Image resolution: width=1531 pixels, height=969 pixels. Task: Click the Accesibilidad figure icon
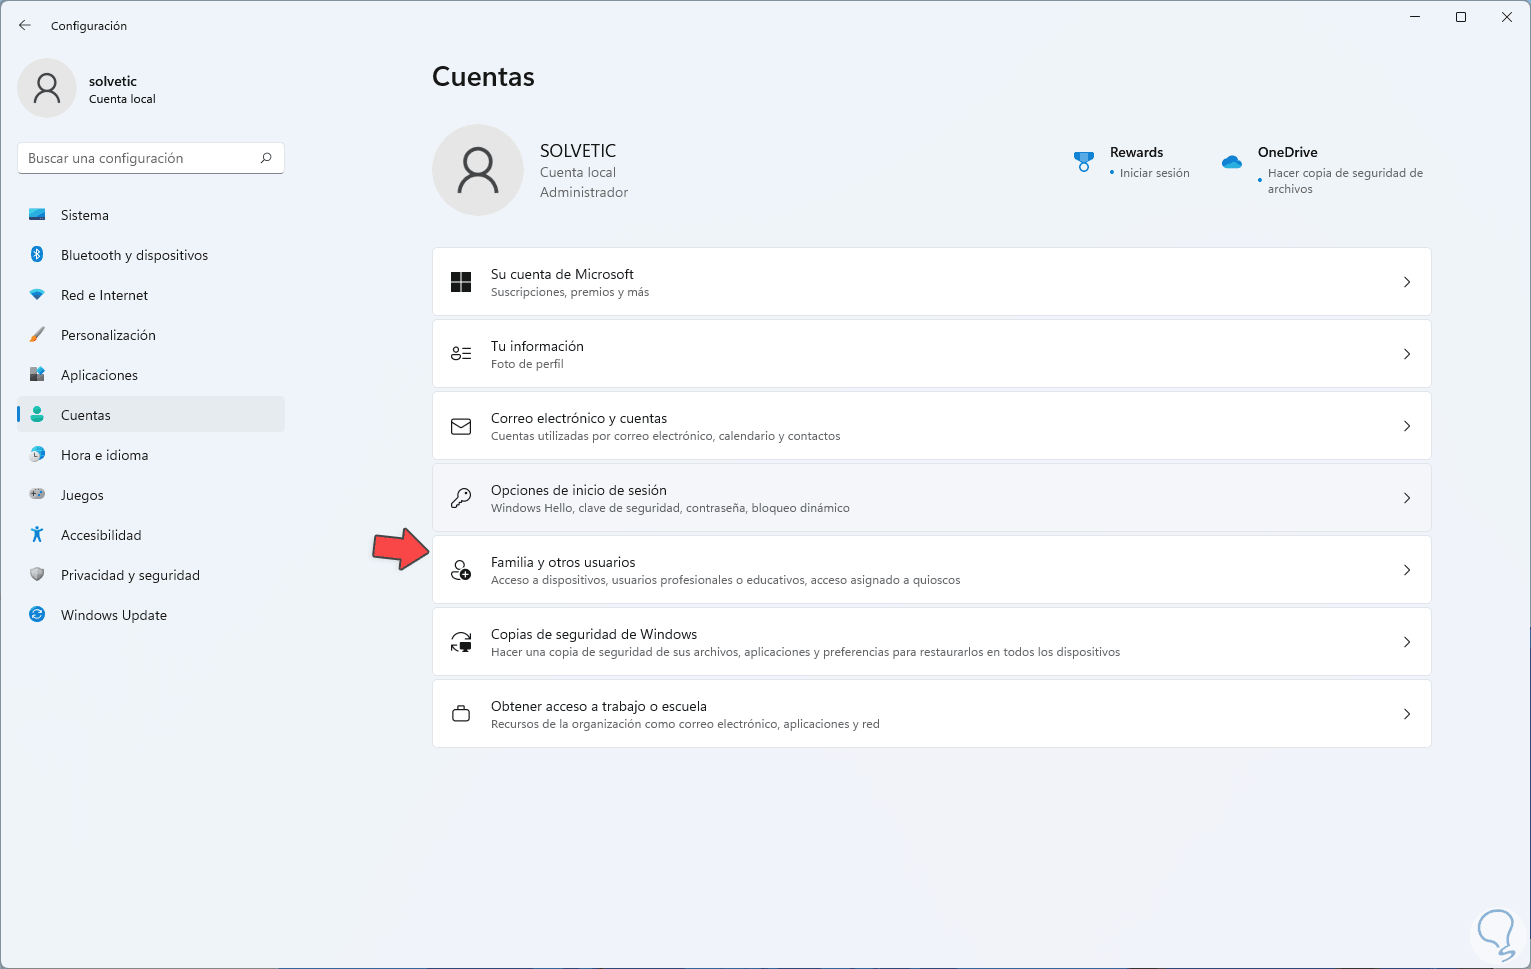tap(37, 535)
